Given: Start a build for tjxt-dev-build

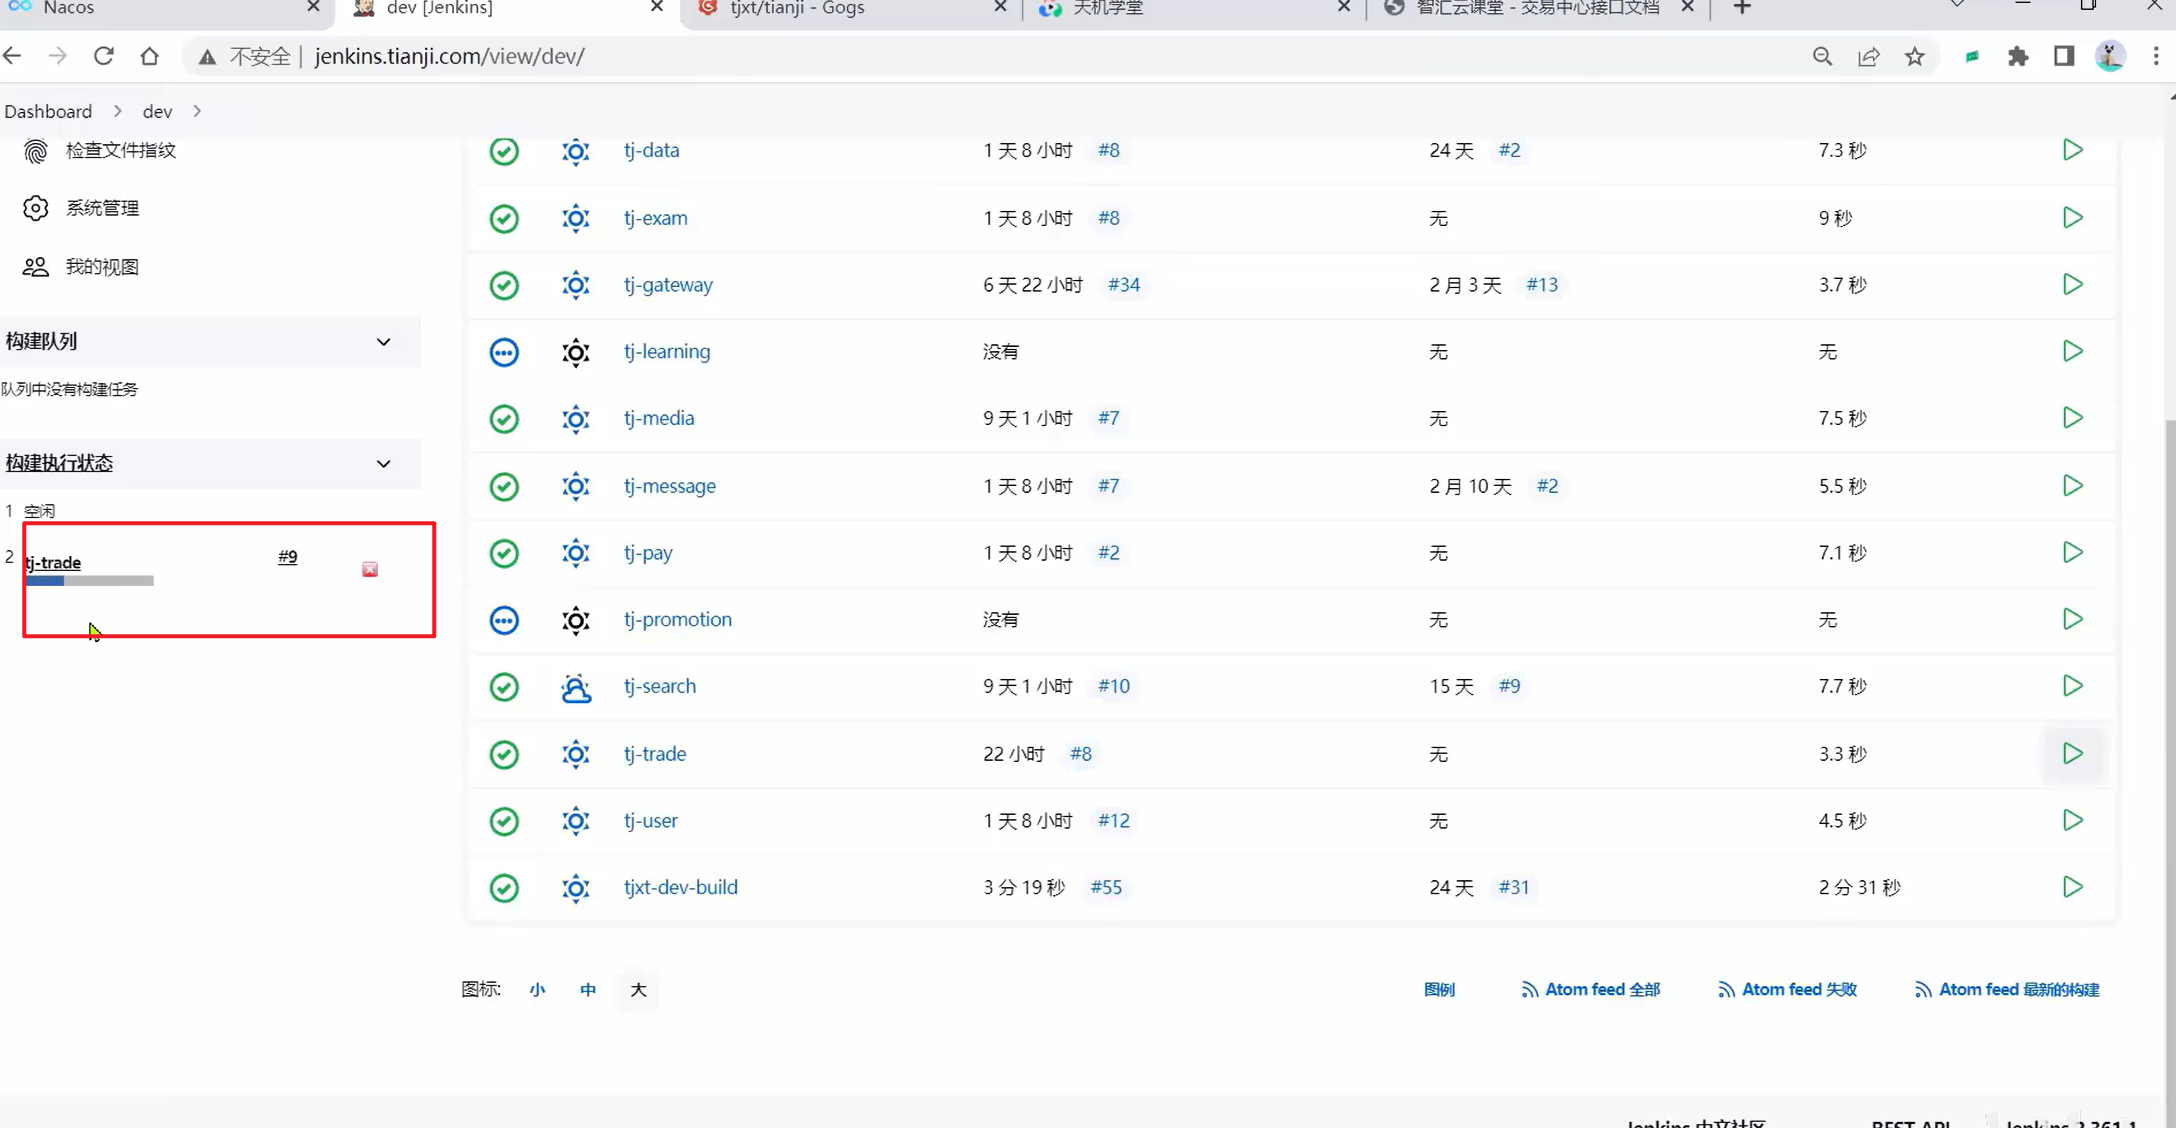Looking at the screenshot, I should (2072, 887).
